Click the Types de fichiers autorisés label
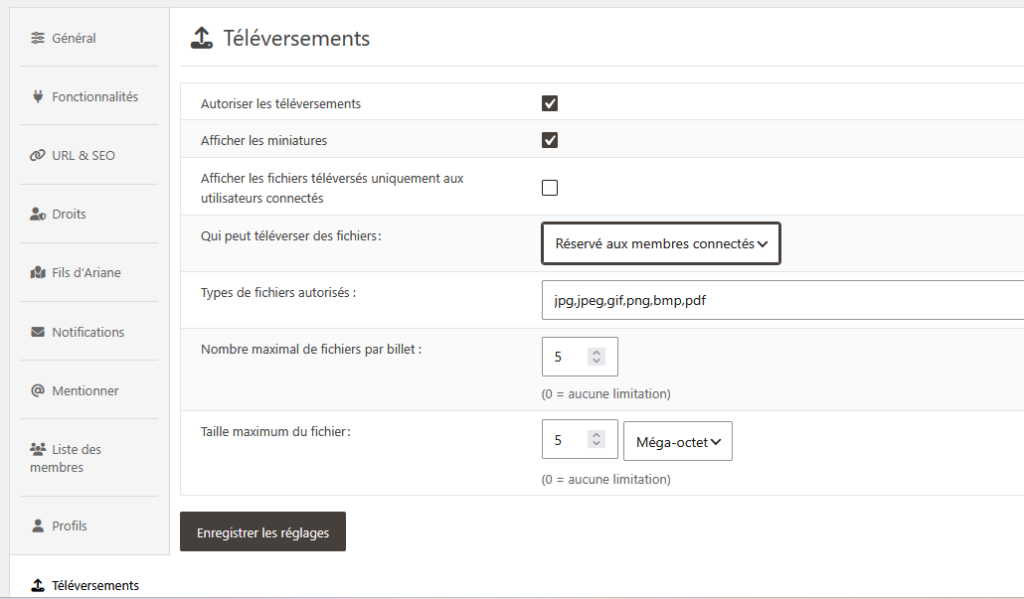This screenshot has height=599, width=1024. (x=278, y=293)
